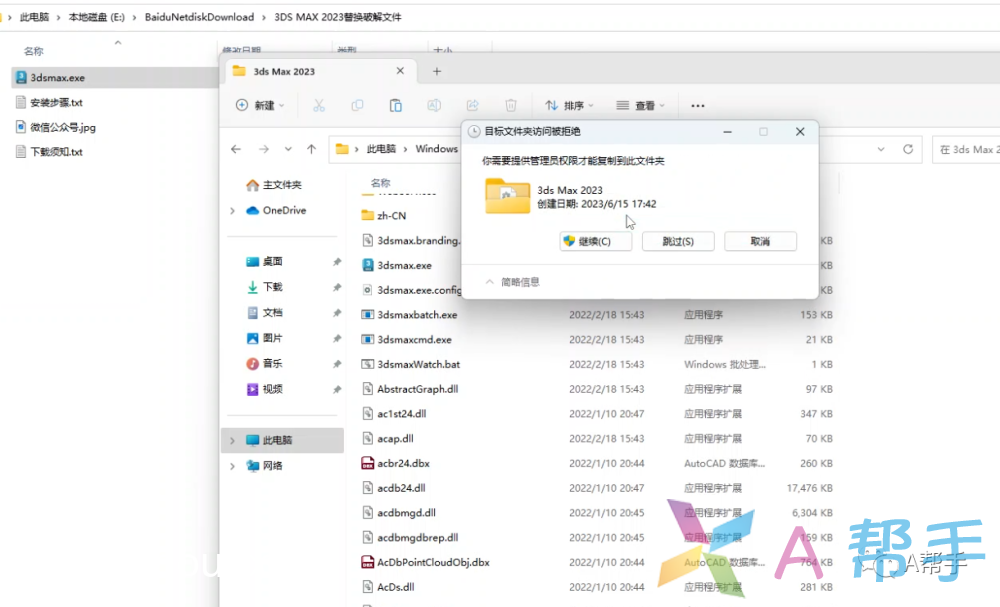Click the Copy icon in toolbar
Screen dimensions: 1000x607
357,105
